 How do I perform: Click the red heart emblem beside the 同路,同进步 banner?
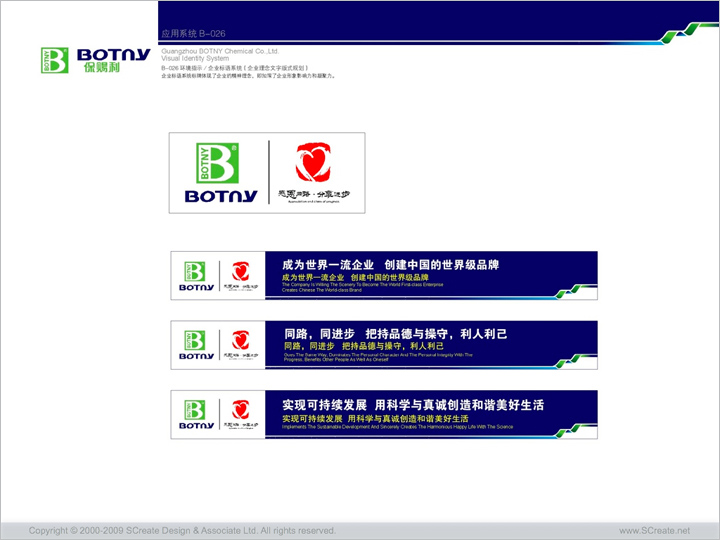click(241, 340)
